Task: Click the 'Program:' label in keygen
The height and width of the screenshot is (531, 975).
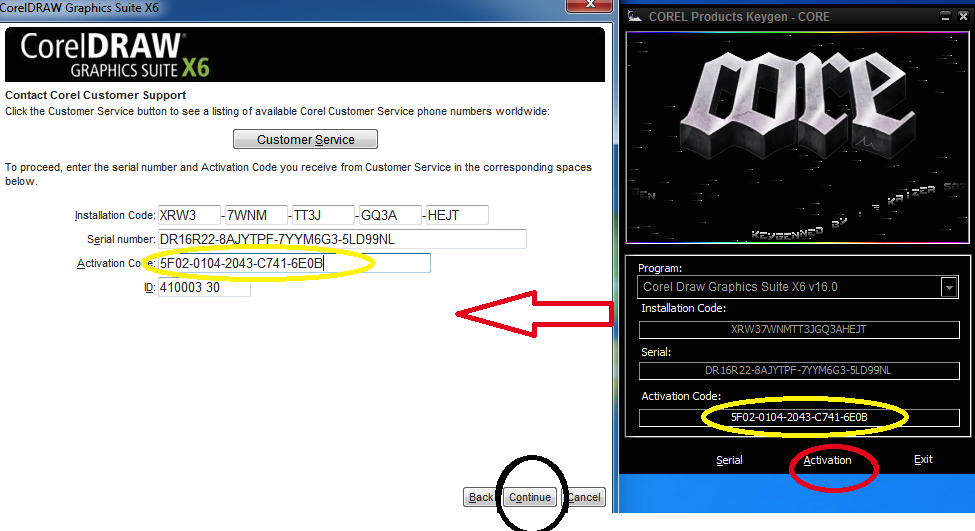Action: (x=660, y=268)
